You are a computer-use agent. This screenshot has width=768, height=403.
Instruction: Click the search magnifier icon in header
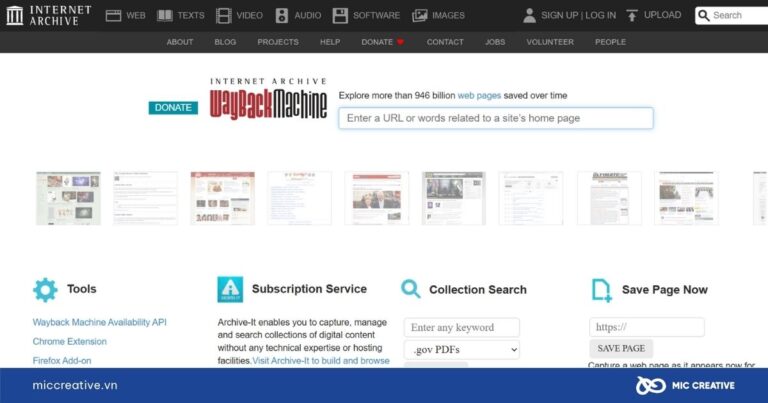tap(703, 15)
